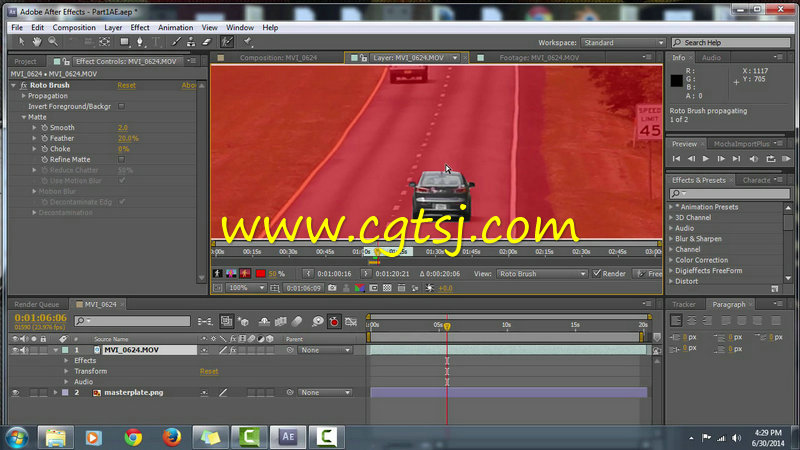Open the Workspace Standard dropdown
This screenshot has height=450, width=800.
pos(623,43)
